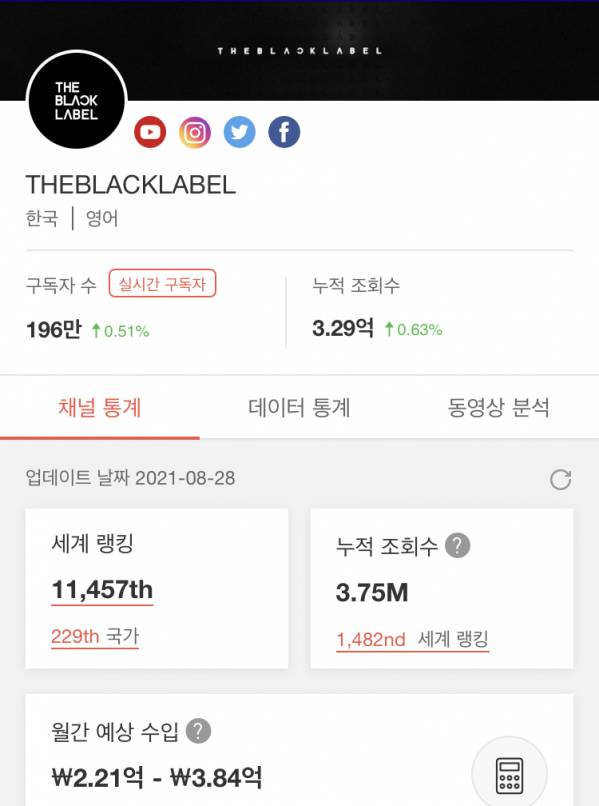Open the 11,457th world ranking link
The image size is (599, 806).
tap(102, 590)
